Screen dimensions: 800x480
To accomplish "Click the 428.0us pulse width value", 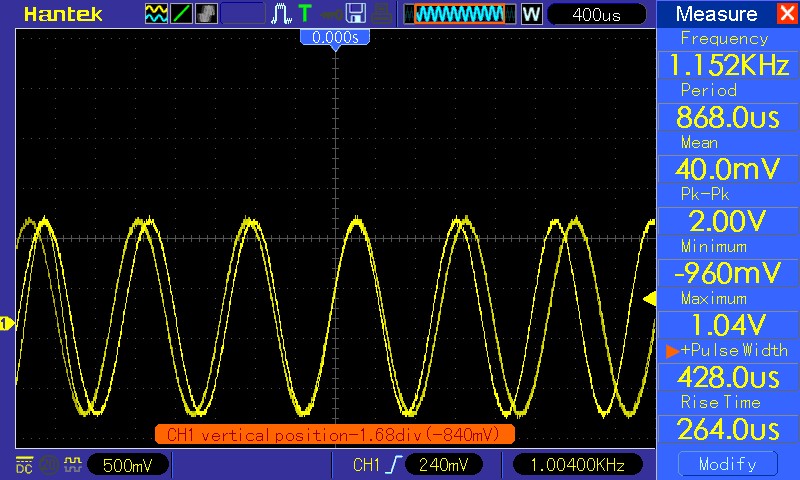I will pos(729,377).
